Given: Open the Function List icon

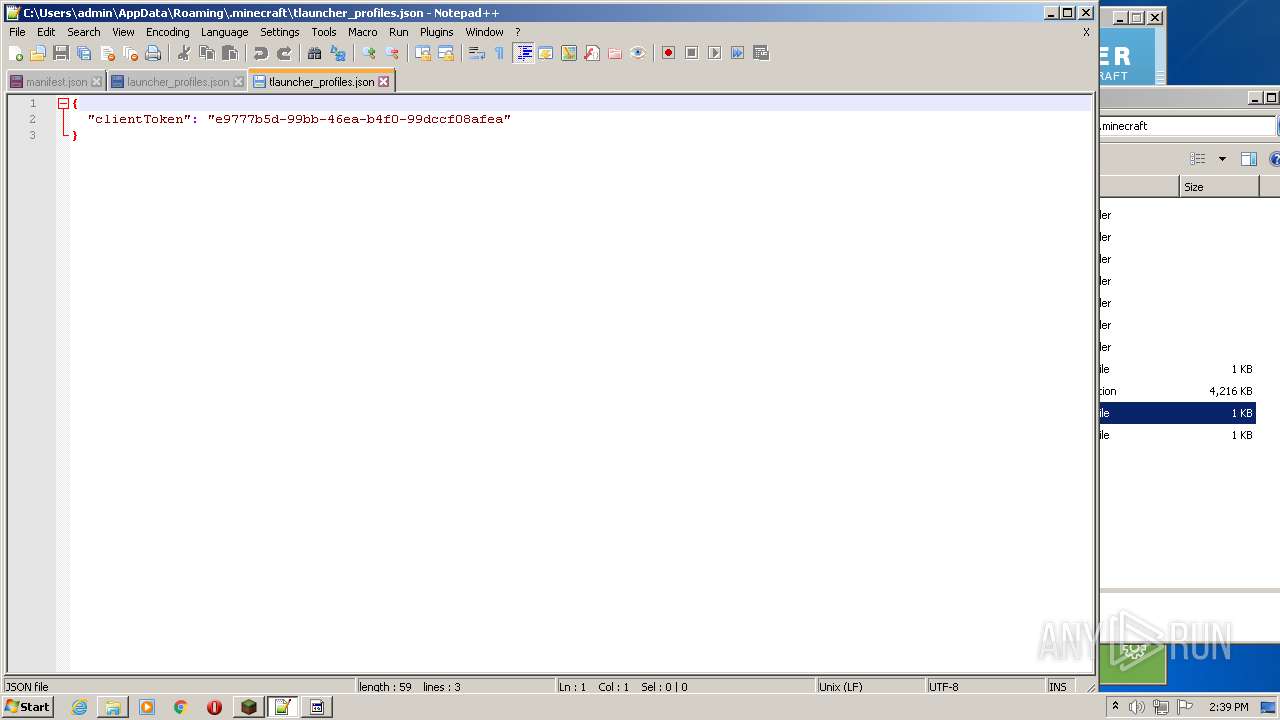Looking at the screenshot, I should click(x=592, y=53).
